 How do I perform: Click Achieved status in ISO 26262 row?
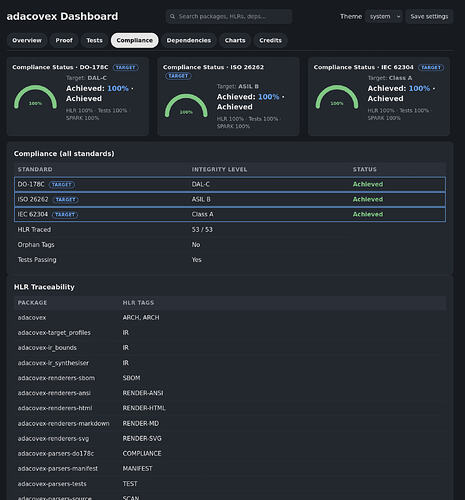click(368, 199)
